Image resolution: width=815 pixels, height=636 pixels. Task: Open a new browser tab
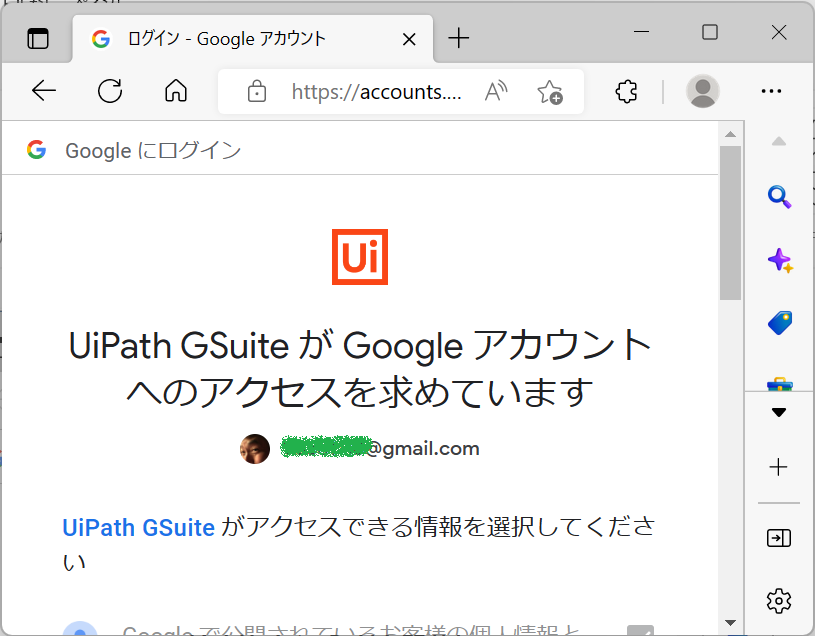pyautogui.click(x=458, y=38)
